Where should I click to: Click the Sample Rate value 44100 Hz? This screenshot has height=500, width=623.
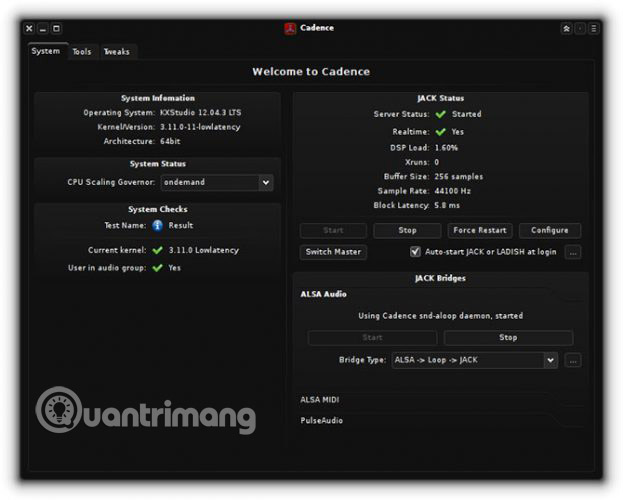coord(453,191)
